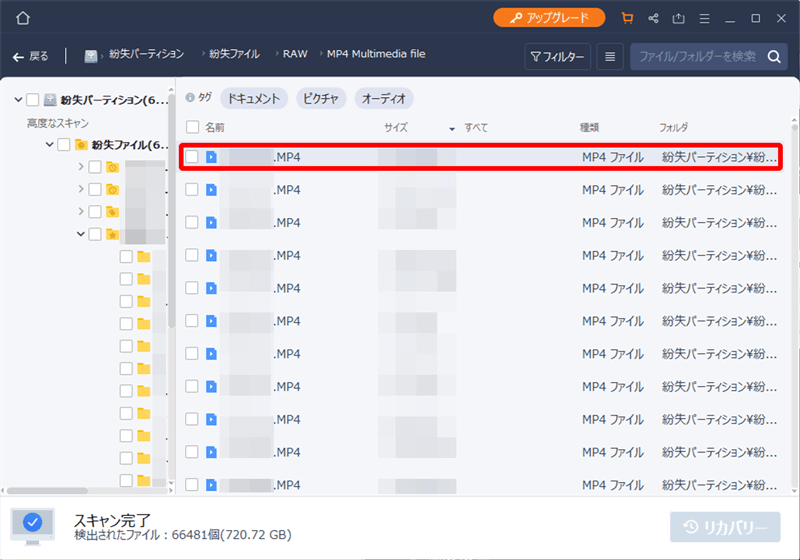800x560 pixels.
Task: Check the first .MP4 file row checkbox
Action: [x=192, y=157]
